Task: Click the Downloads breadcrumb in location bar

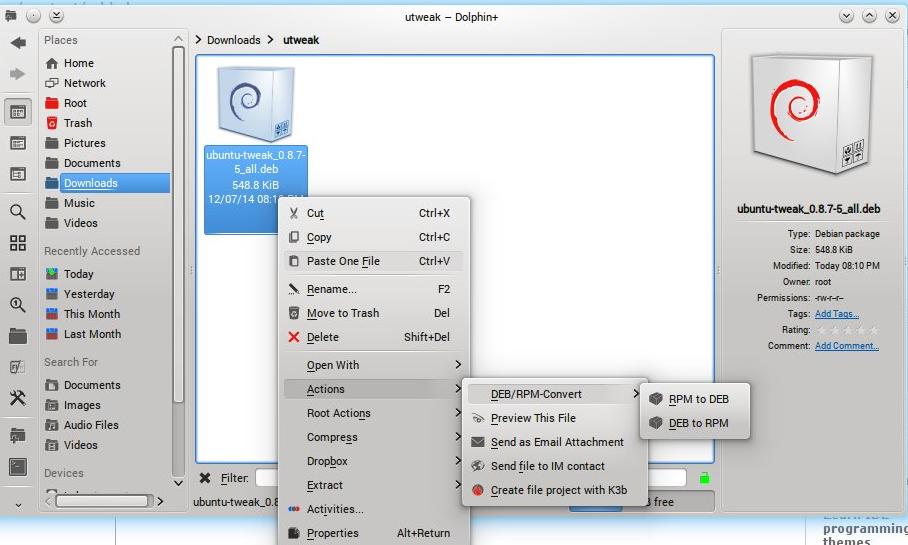Action: click(234, 40)
